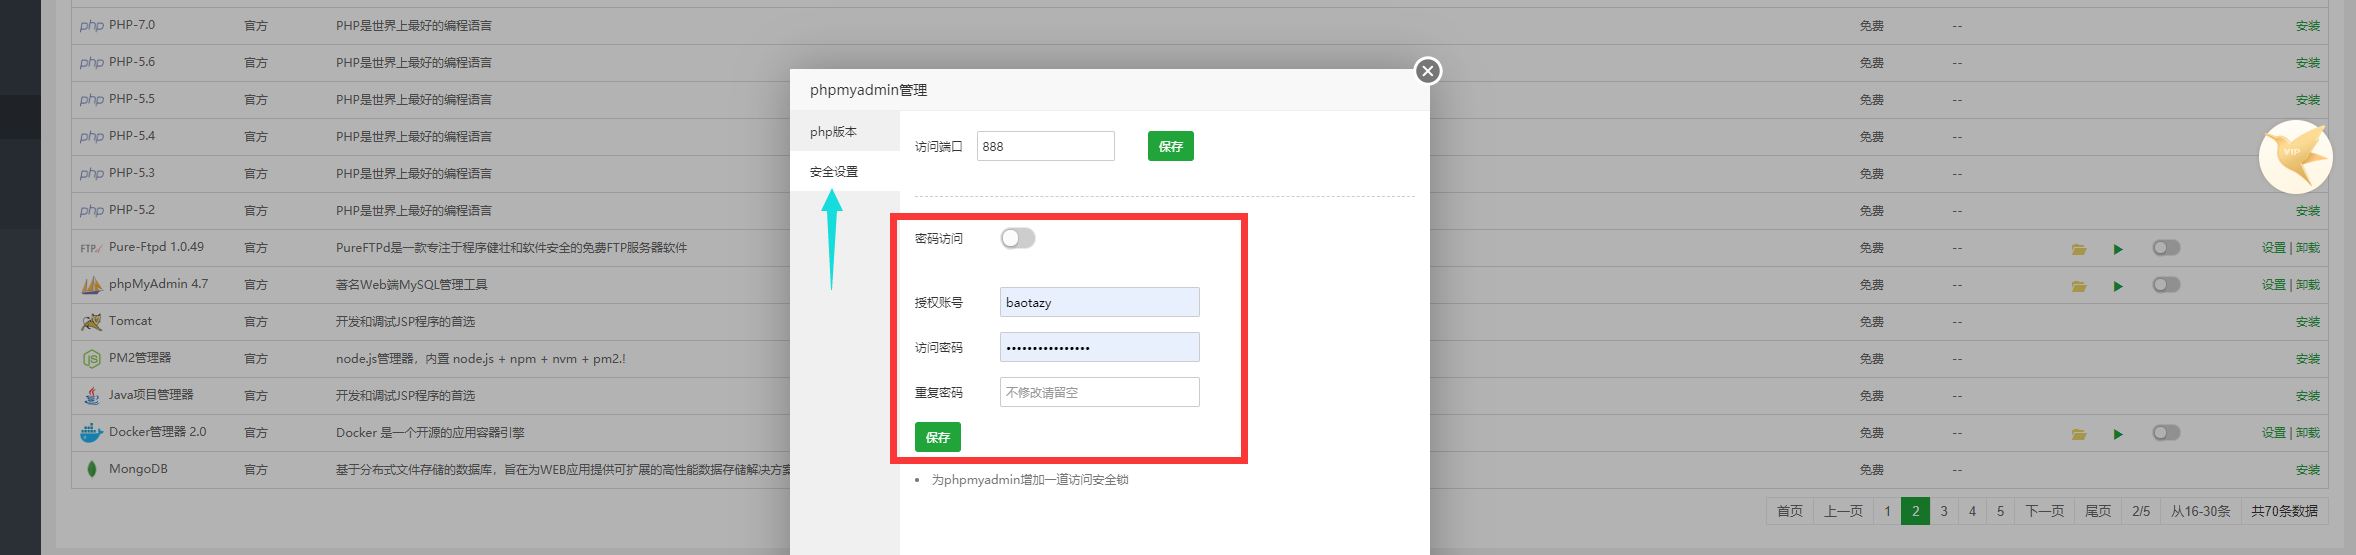The height and width of the screenshot is (555, 2356).
Task: Go to page 5 in pagination
Action: click(2000, 511)
